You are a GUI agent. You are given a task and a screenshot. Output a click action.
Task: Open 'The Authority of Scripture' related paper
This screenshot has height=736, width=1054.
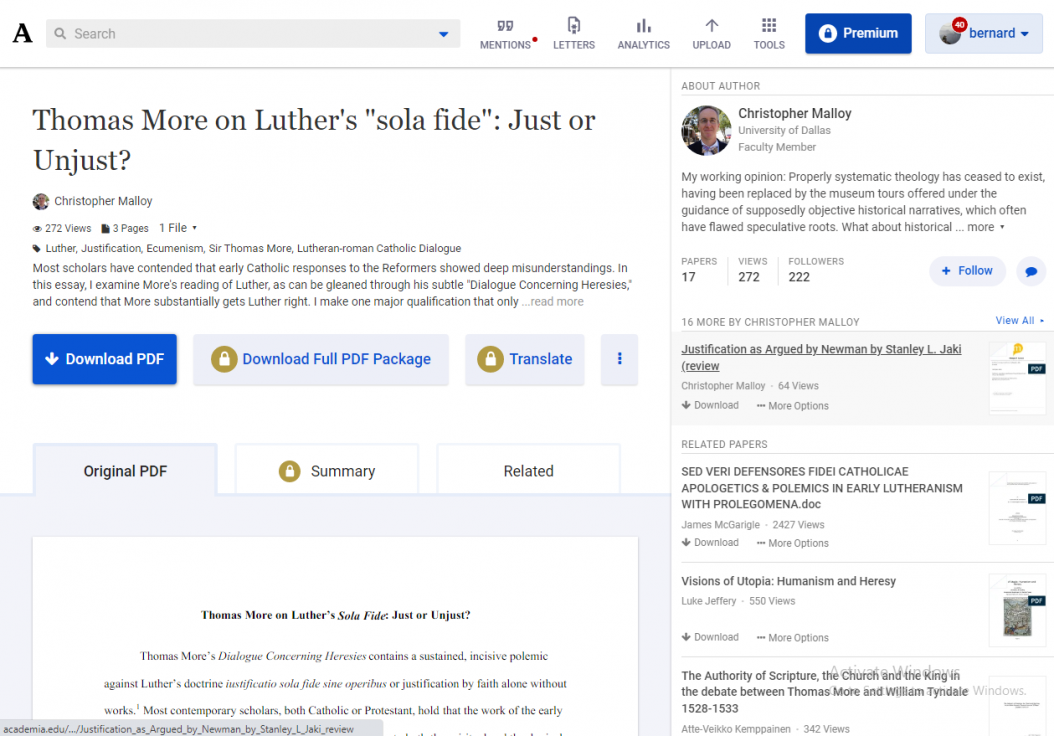pyautogui.click(x=824, y=692)
